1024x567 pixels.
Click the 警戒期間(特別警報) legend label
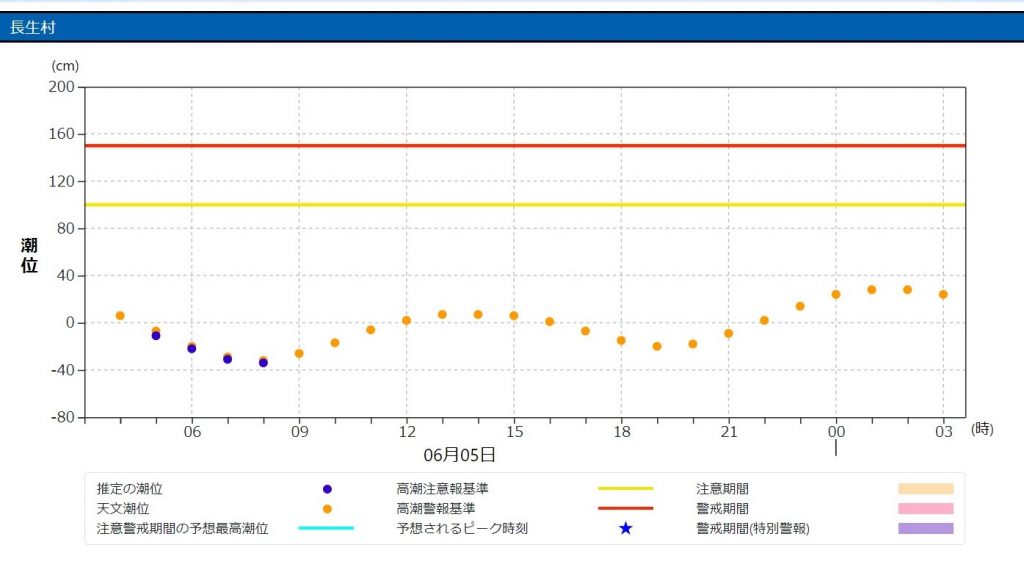752,528
